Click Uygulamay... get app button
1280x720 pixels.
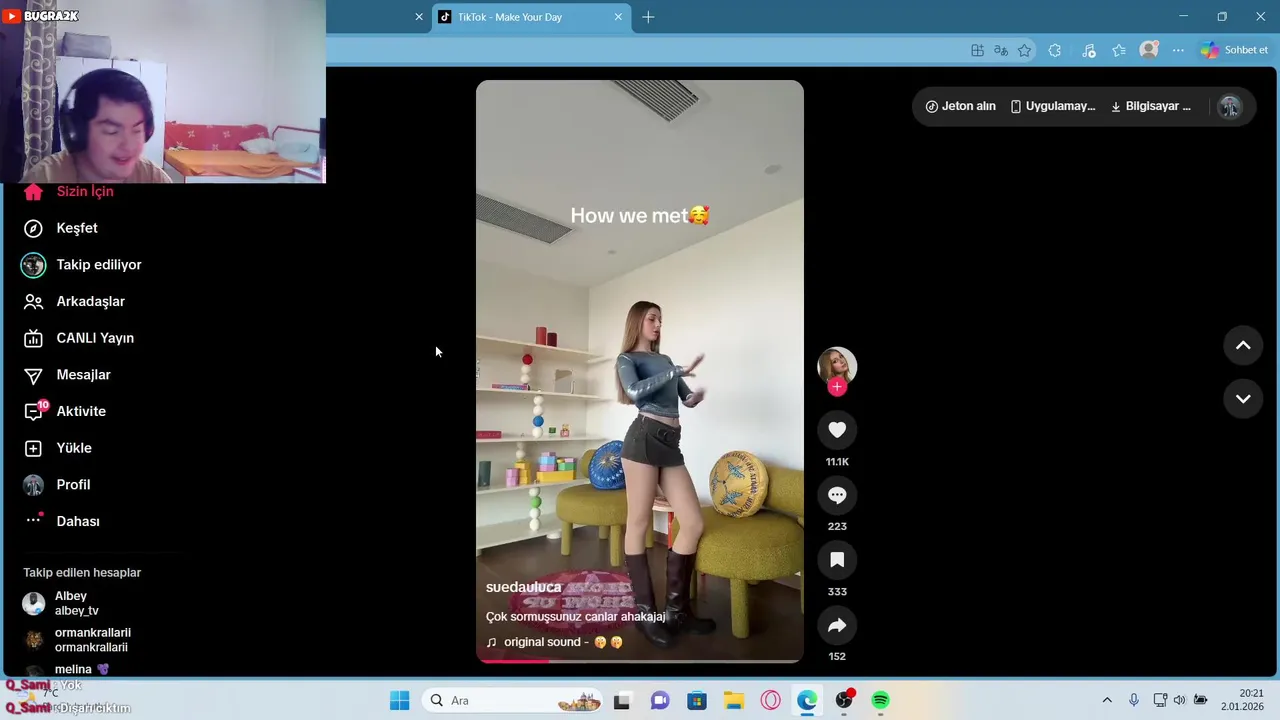[x=1052, y=106]
